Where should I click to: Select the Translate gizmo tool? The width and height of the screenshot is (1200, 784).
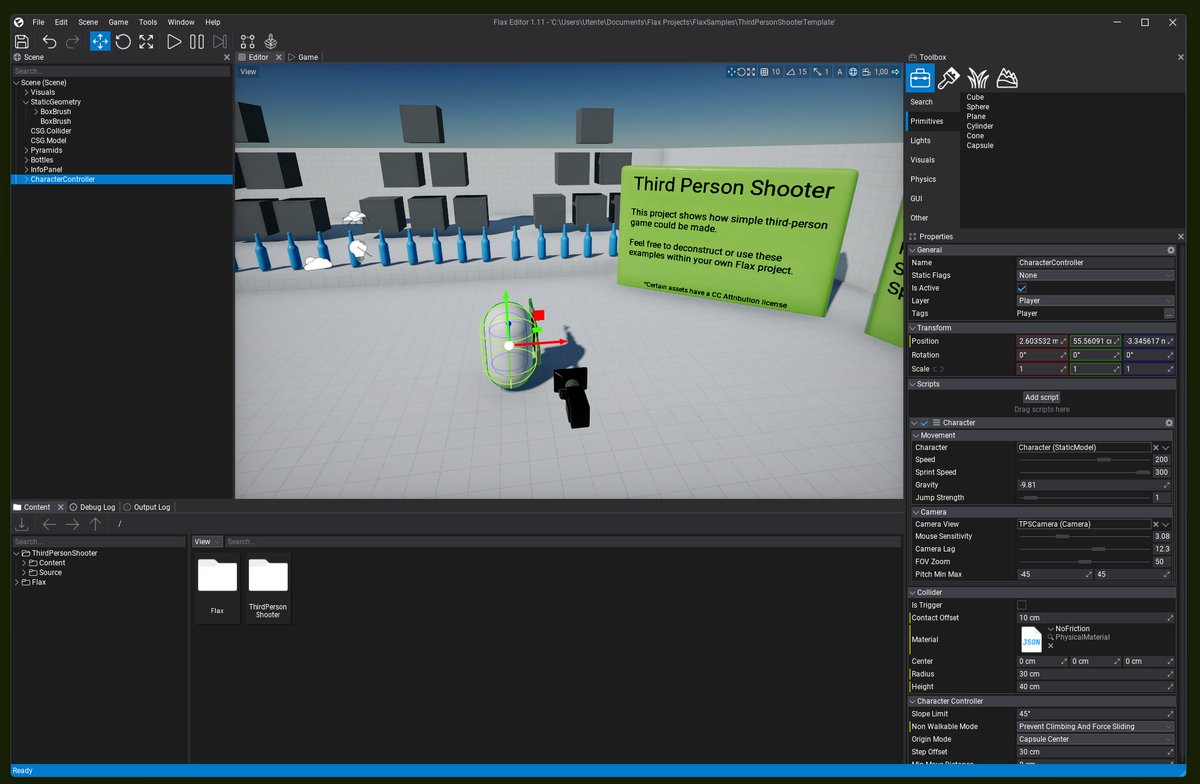pyautogui.click(x=100, y=41)
